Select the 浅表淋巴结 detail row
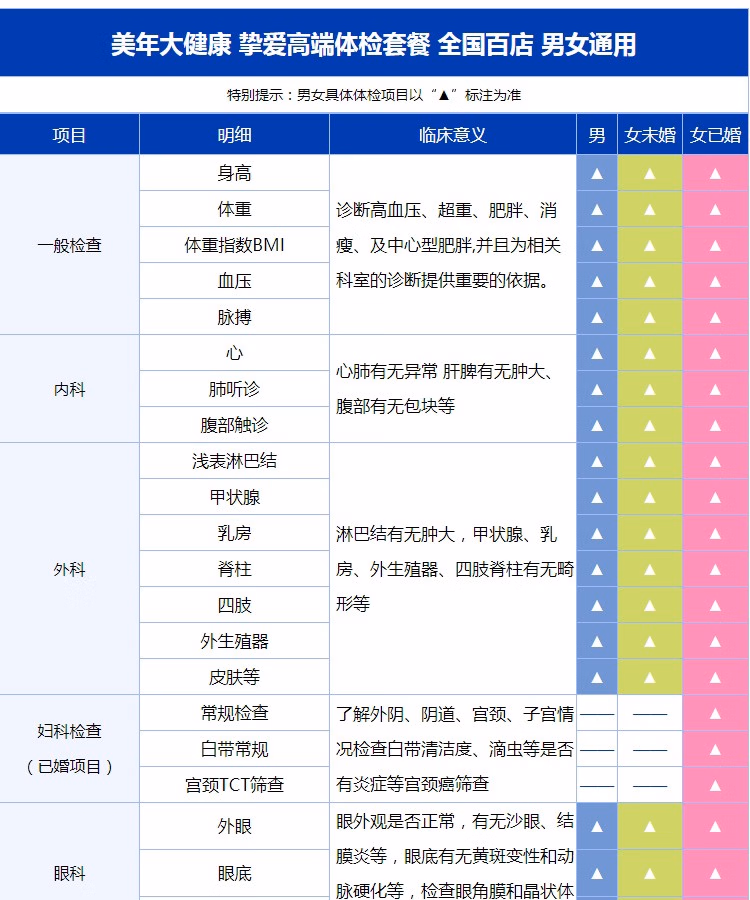750x900 pixels. (x=234, y=461)
